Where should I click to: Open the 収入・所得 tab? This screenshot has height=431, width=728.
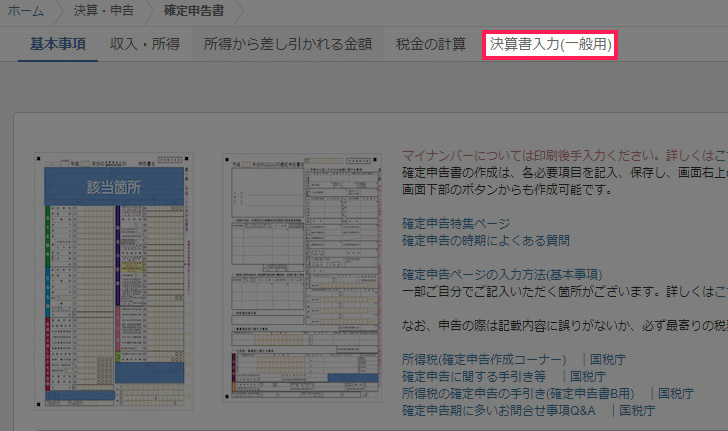(145, 44)
